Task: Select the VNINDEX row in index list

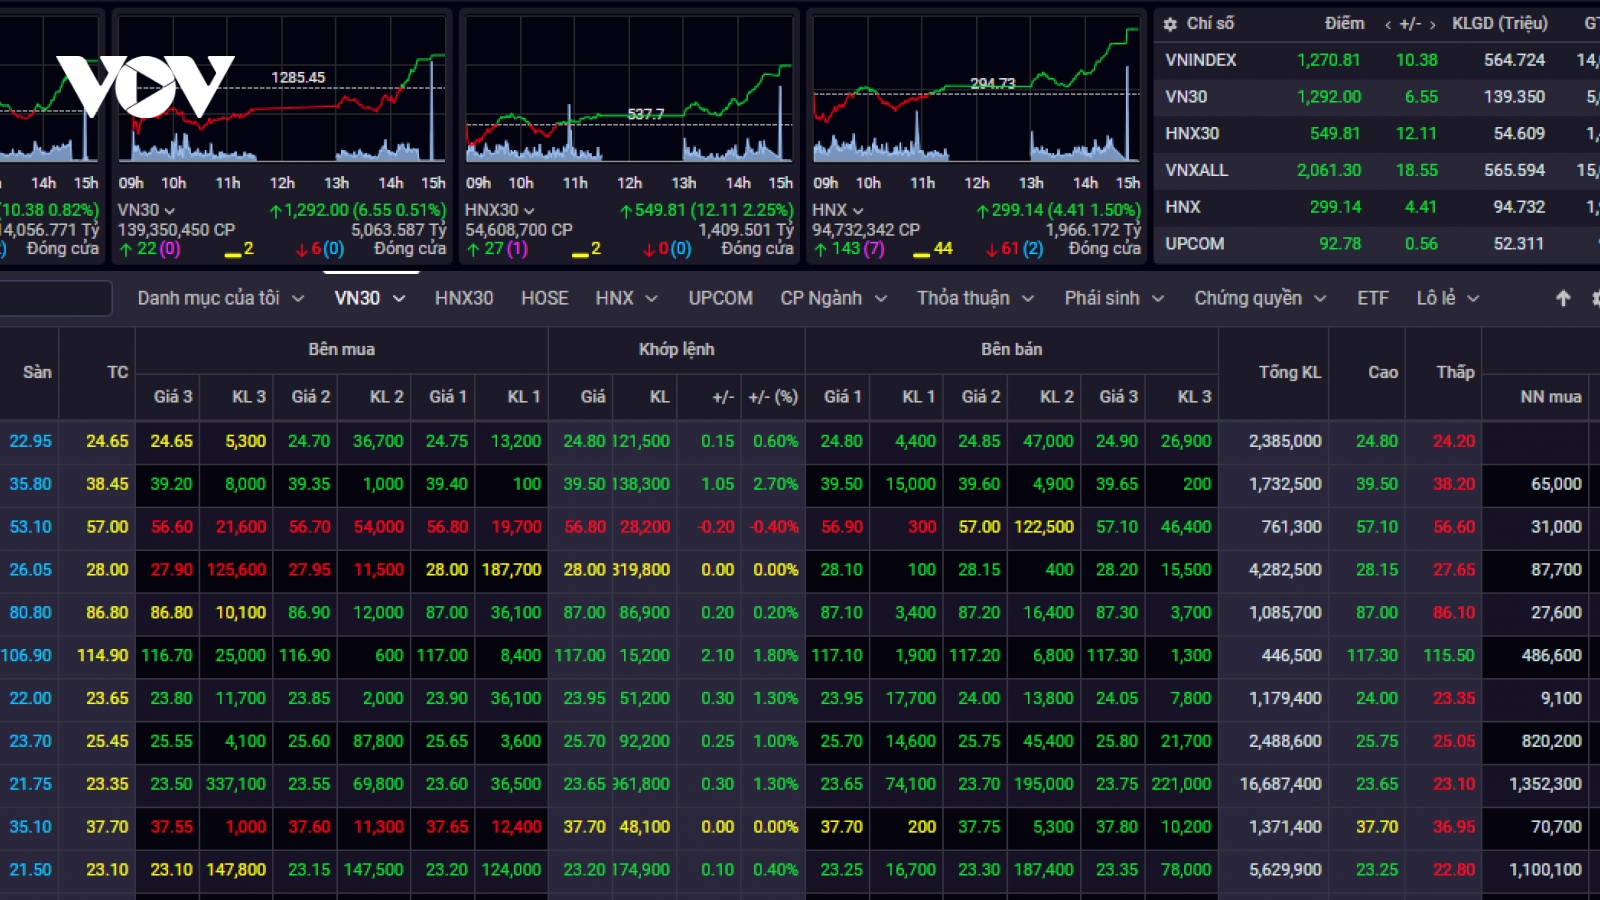Action: (1376, 60)
